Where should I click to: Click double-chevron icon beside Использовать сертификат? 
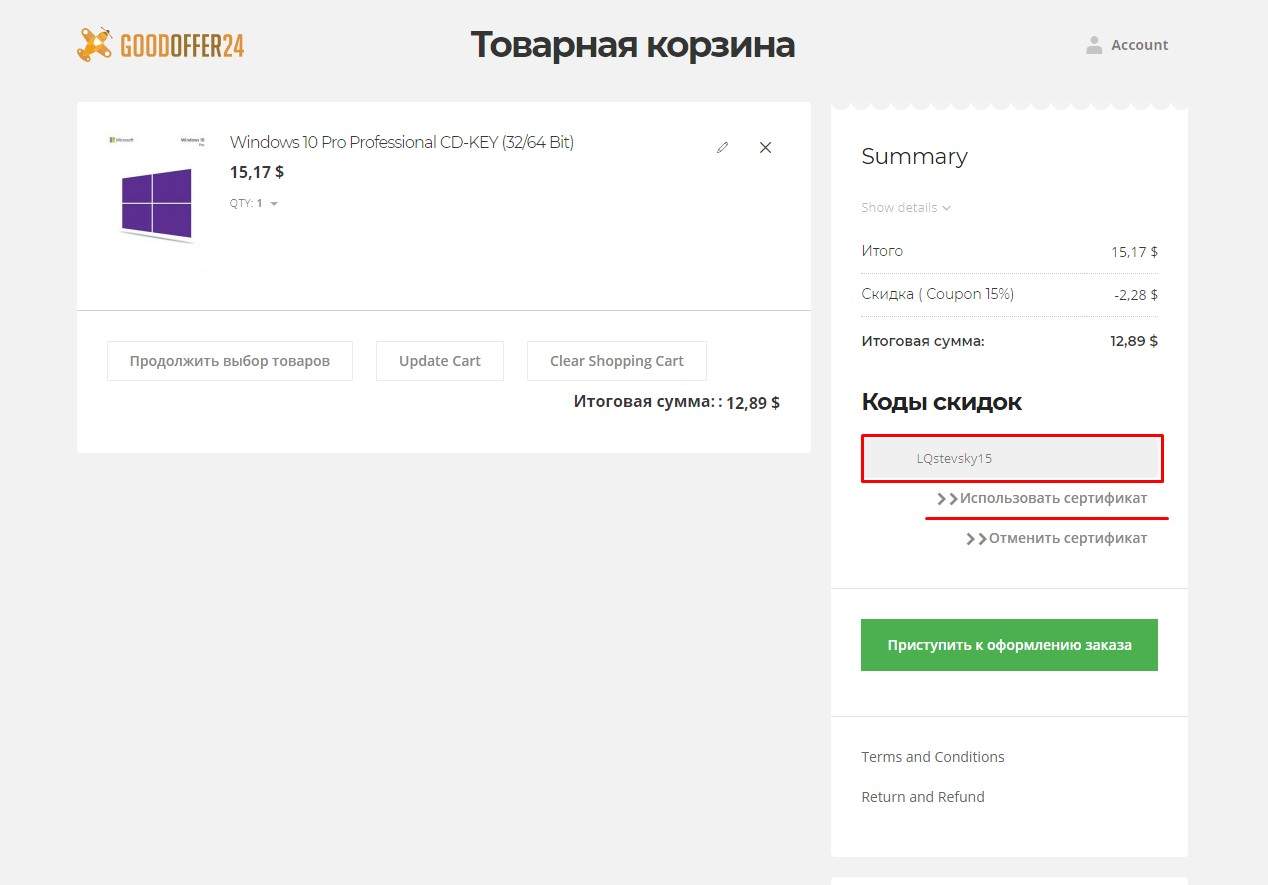click(946, 498)
